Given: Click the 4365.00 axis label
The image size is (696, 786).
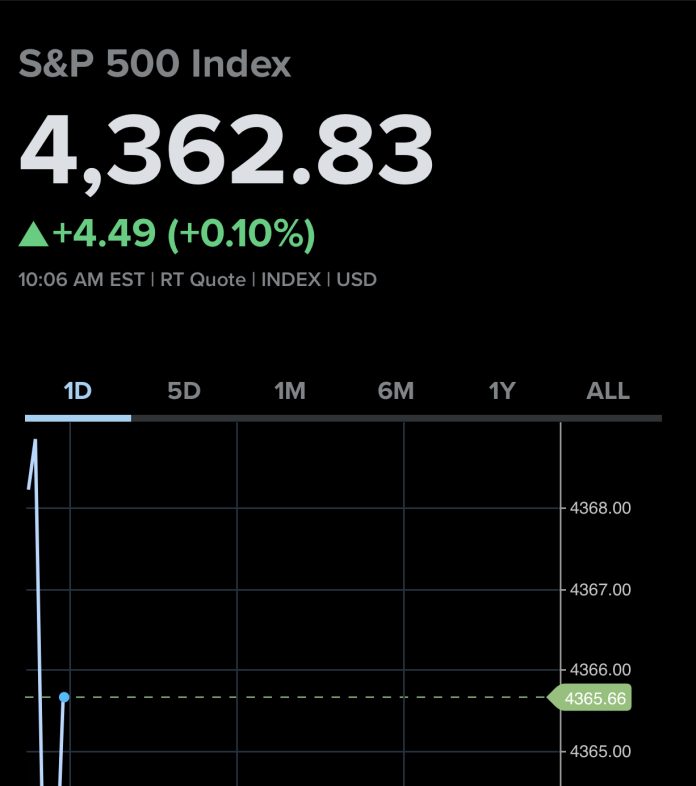Looking at the screenshot, I should click(x=600, y=751).
